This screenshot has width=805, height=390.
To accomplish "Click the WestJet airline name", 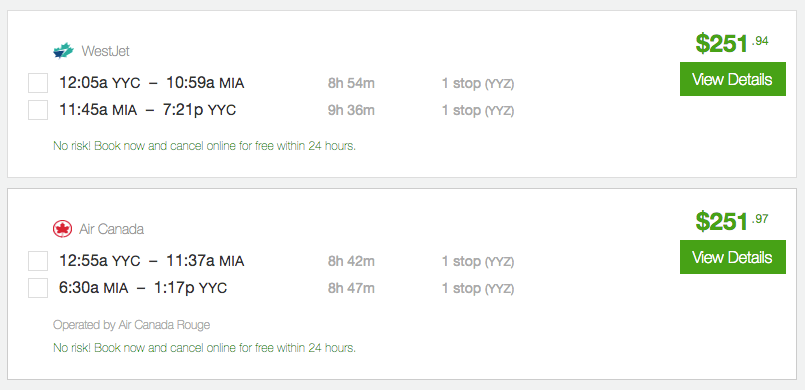I will 105,51.
